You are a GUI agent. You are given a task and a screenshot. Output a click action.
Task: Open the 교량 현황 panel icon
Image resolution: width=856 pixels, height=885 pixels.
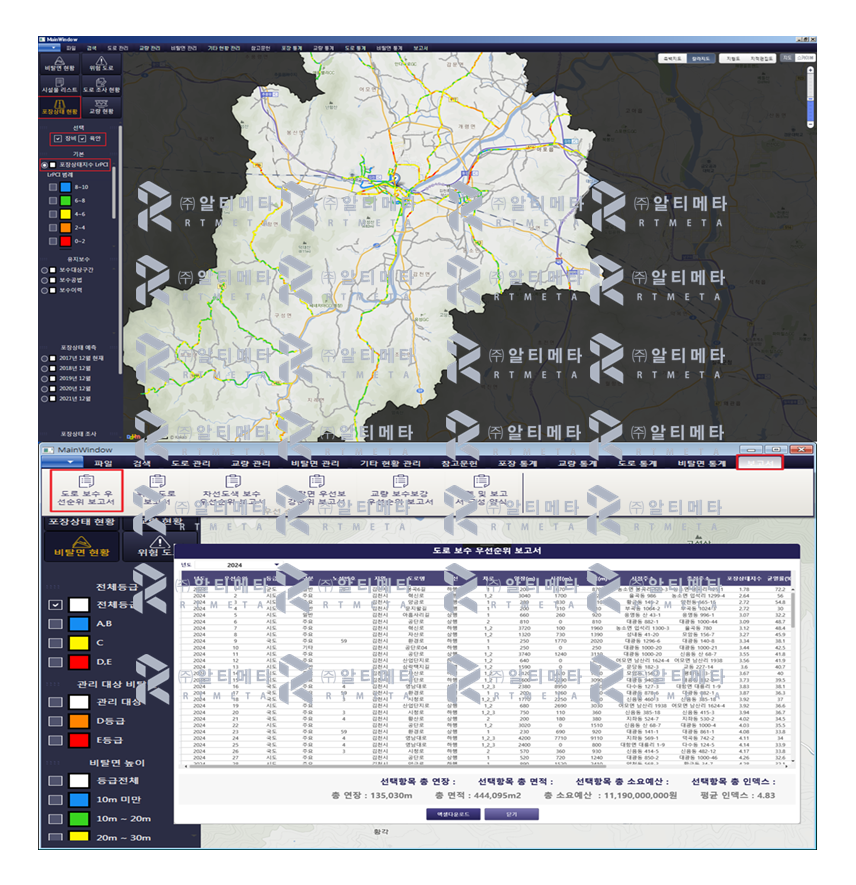pos(100,107)
